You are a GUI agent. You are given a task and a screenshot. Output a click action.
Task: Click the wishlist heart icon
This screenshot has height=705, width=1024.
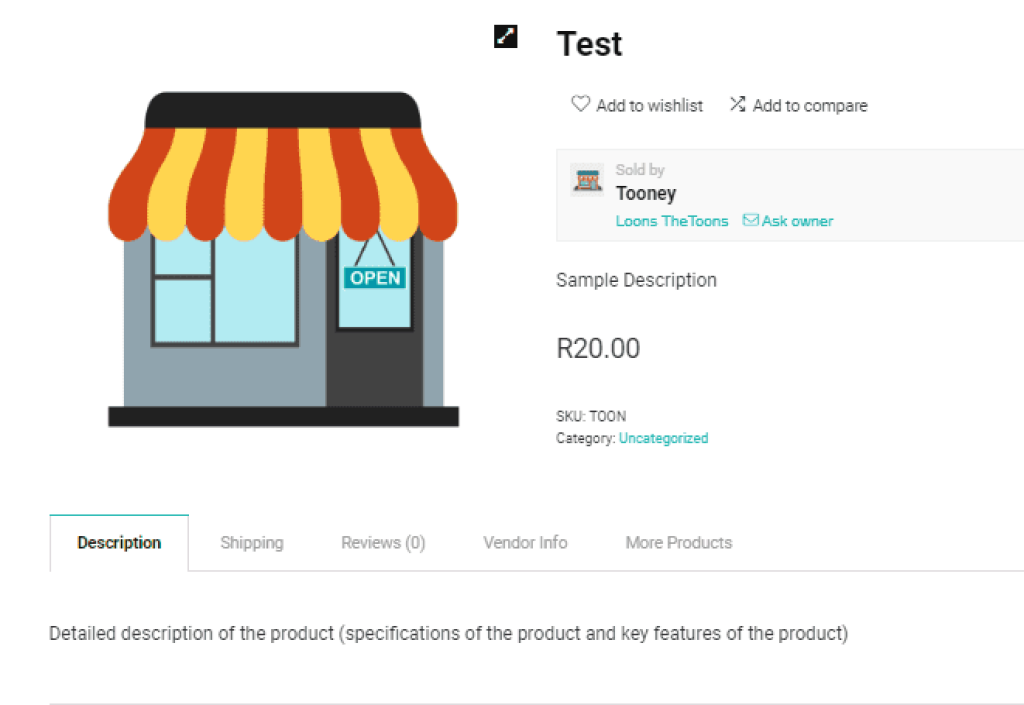(x=580, y=104)
